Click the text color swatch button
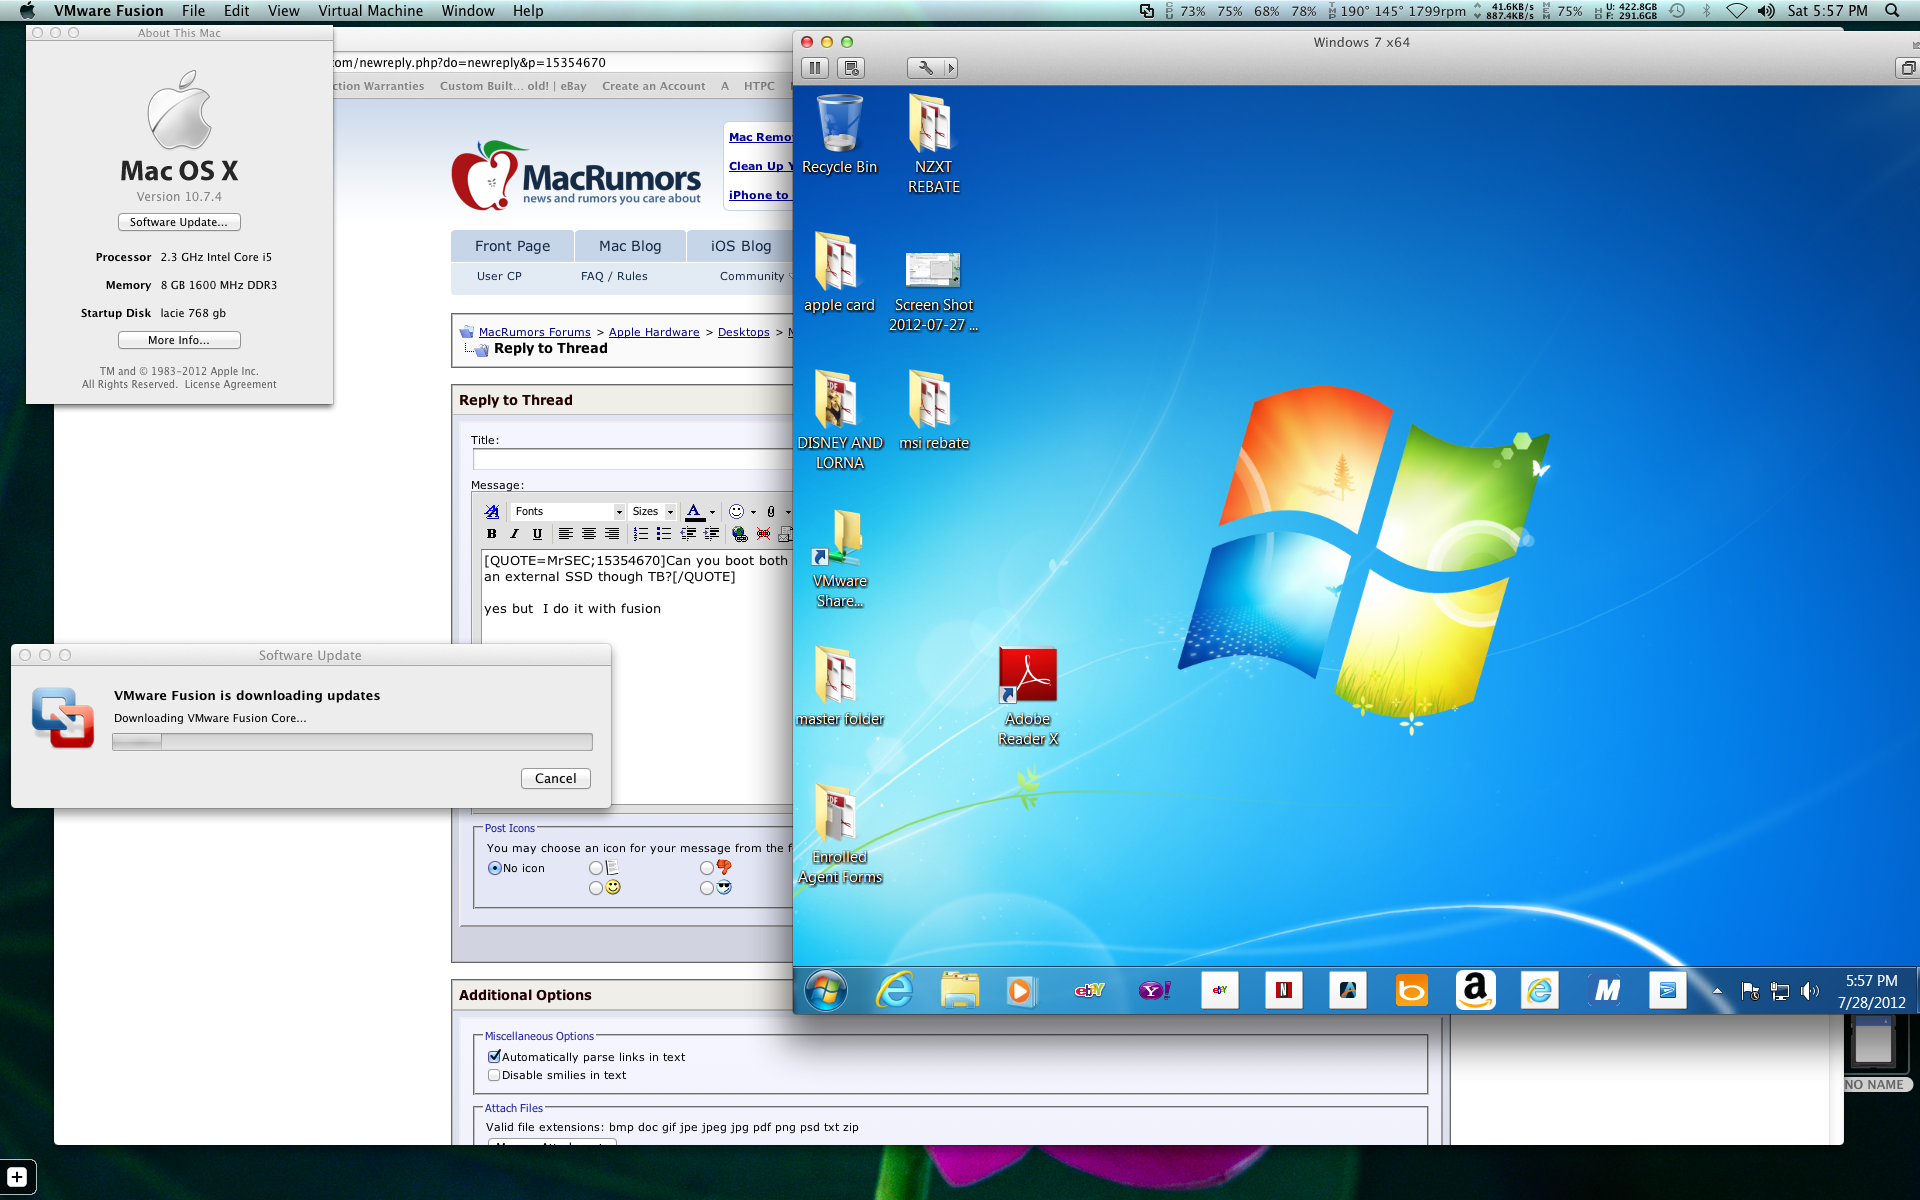 694,511
